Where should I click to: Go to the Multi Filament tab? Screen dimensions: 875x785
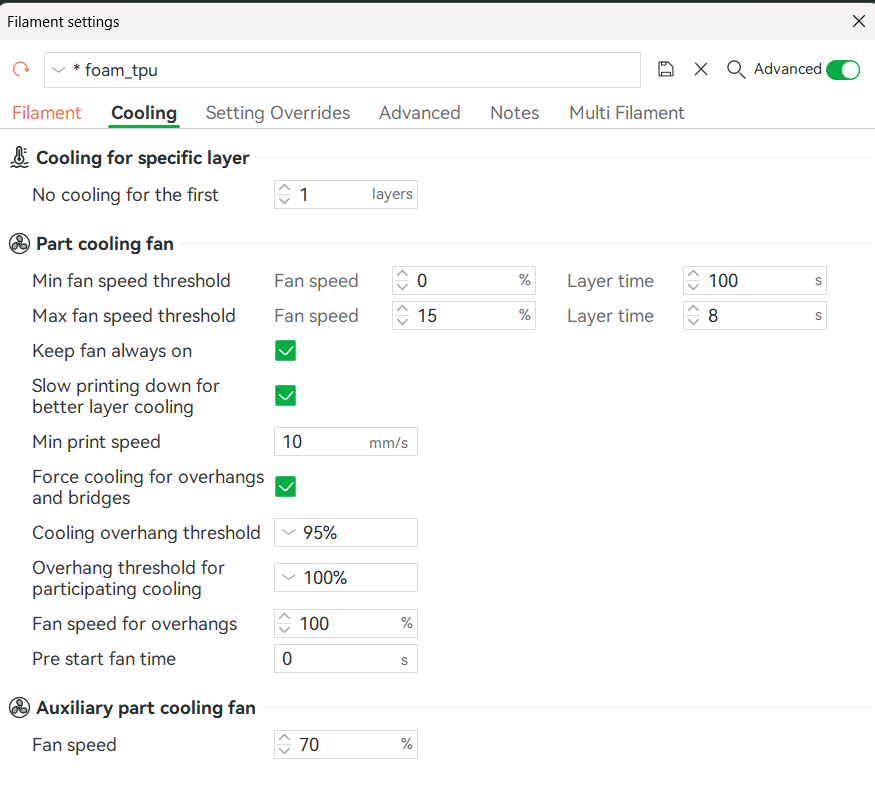pos(626,113)
